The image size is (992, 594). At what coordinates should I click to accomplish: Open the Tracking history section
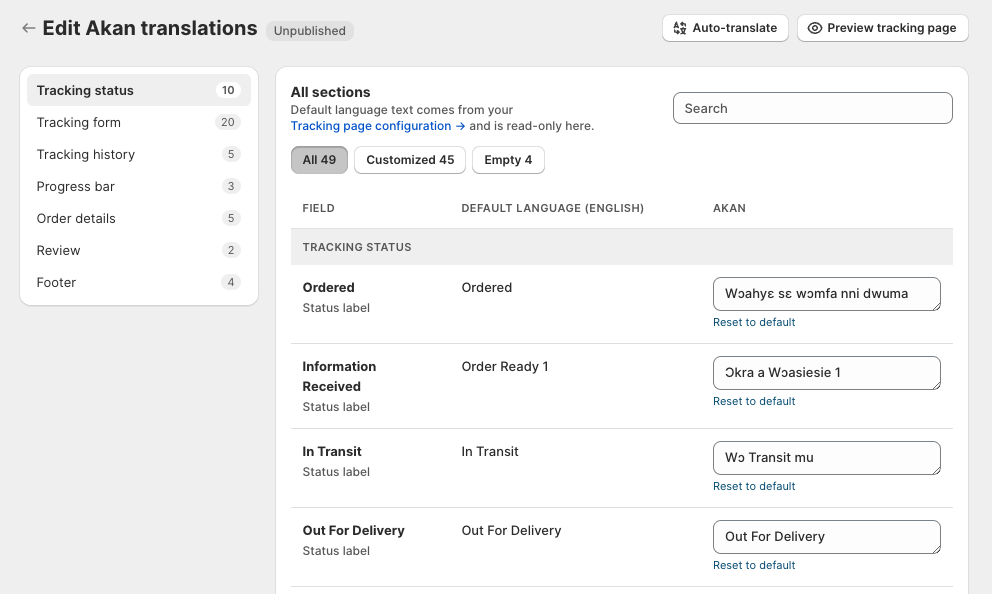139,154
